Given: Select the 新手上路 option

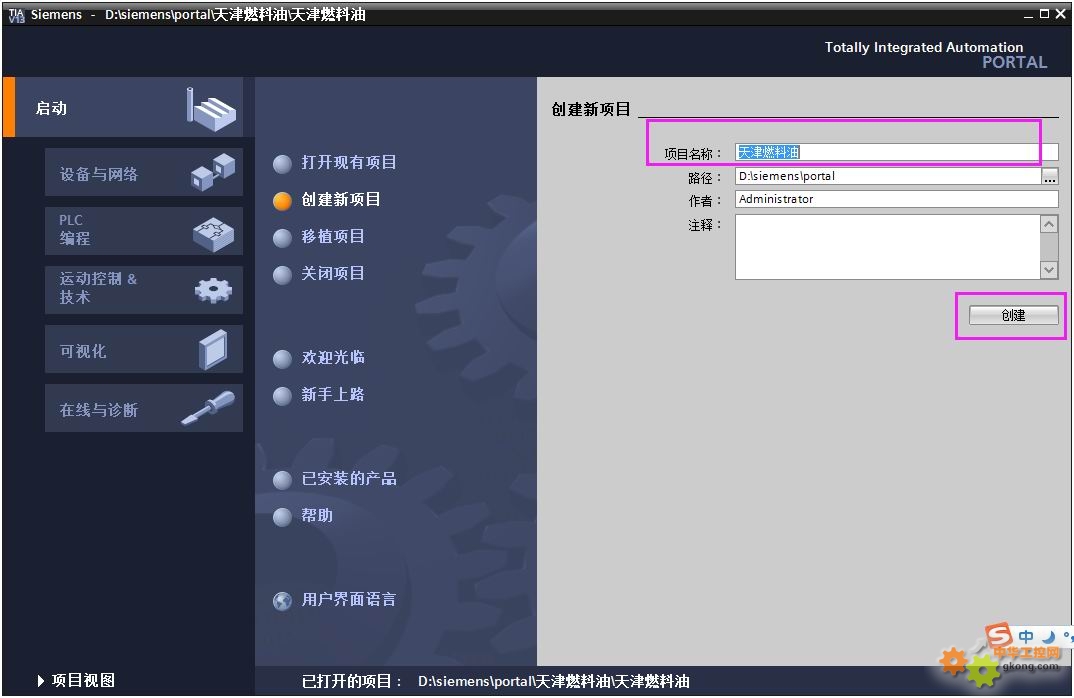Looking at the screenshot, I should click(319, 395).
